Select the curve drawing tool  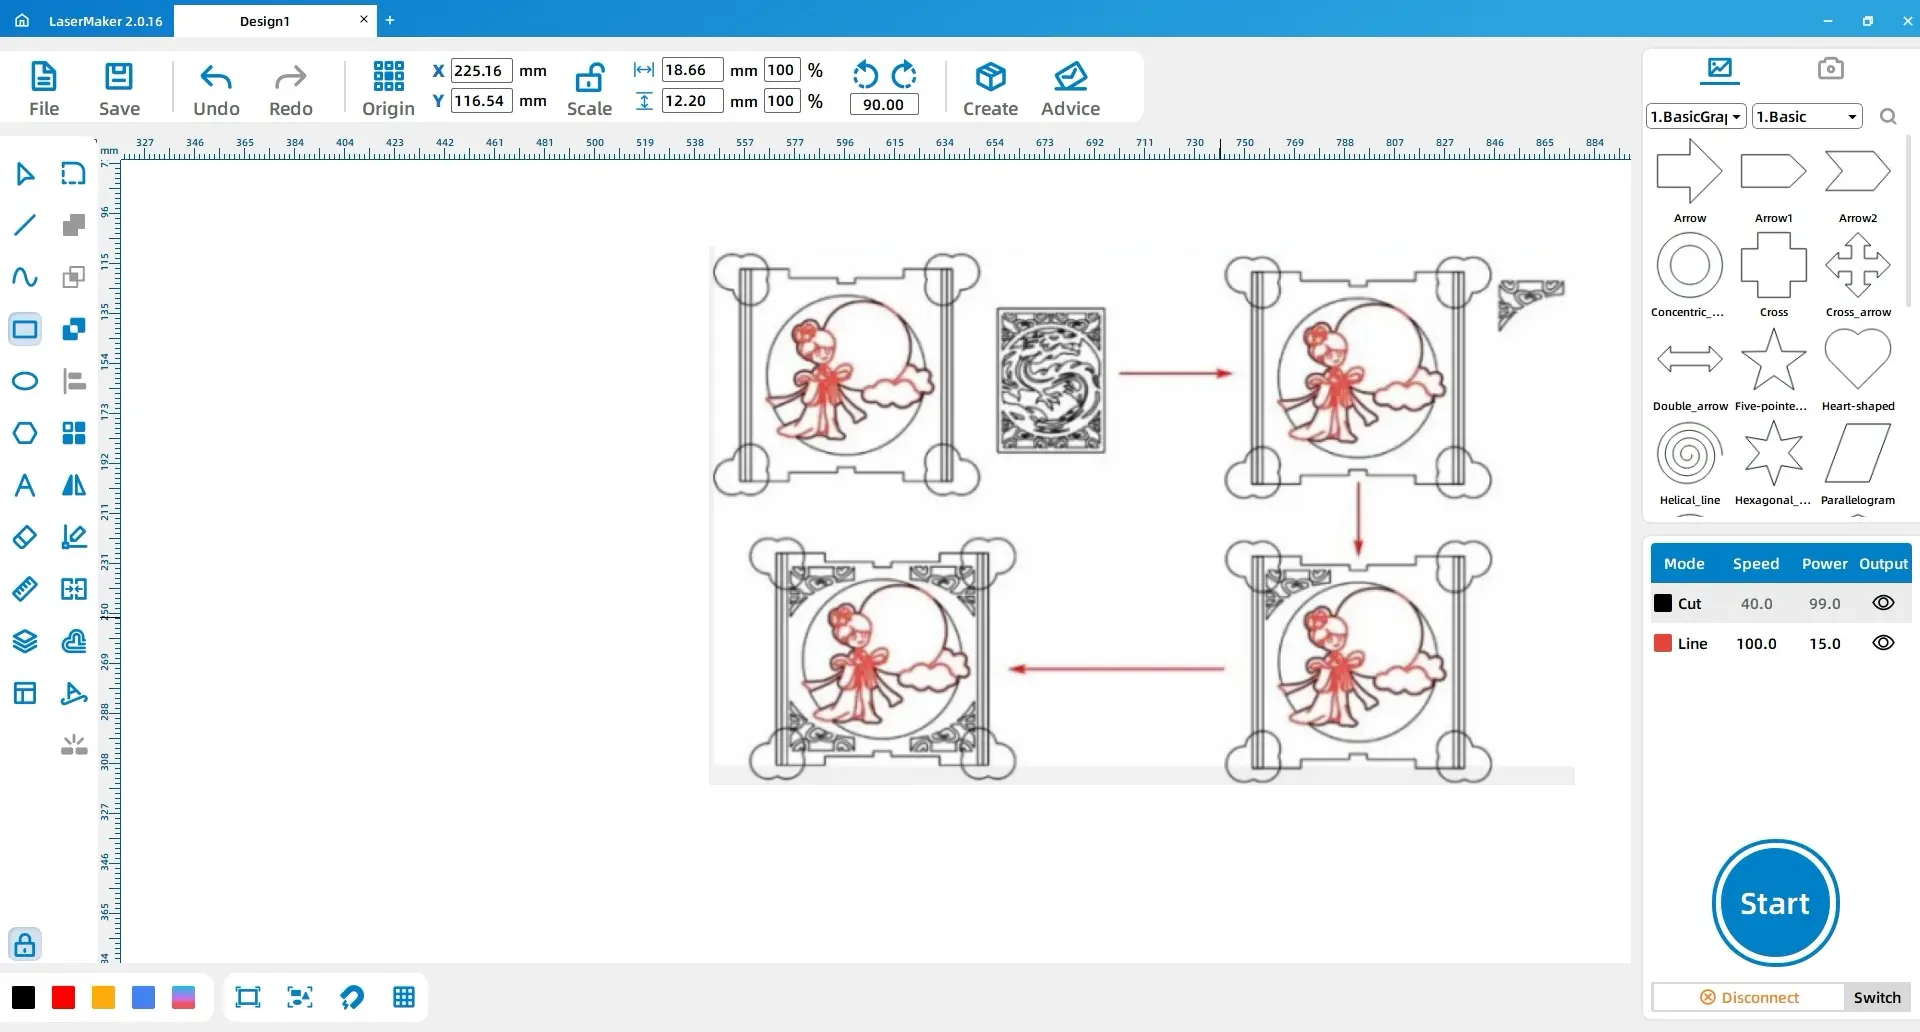click(x=25, y=277)
